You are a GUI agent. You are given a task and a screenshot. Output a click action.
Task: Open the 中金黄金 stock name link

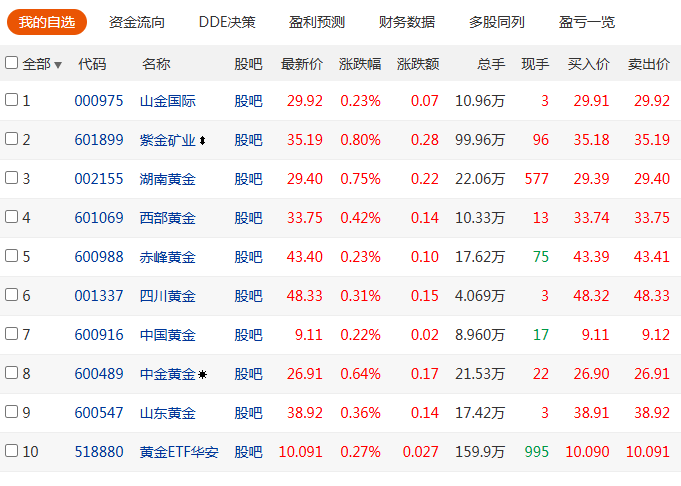(x=168, y=374)
